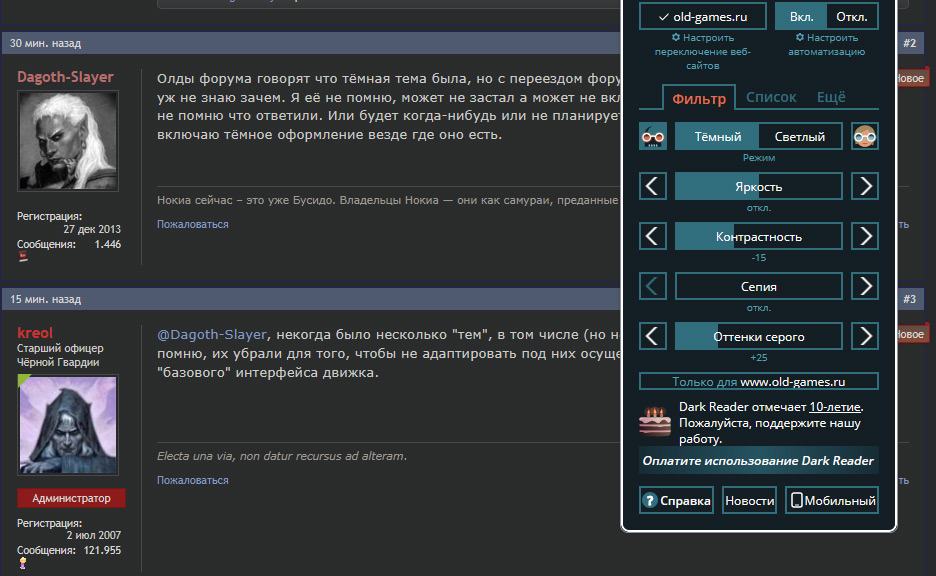Click Dagoth-Slayer's avatar image
Image resolution: width=936 pixels, height=576 pixels.
coord(67,141)
